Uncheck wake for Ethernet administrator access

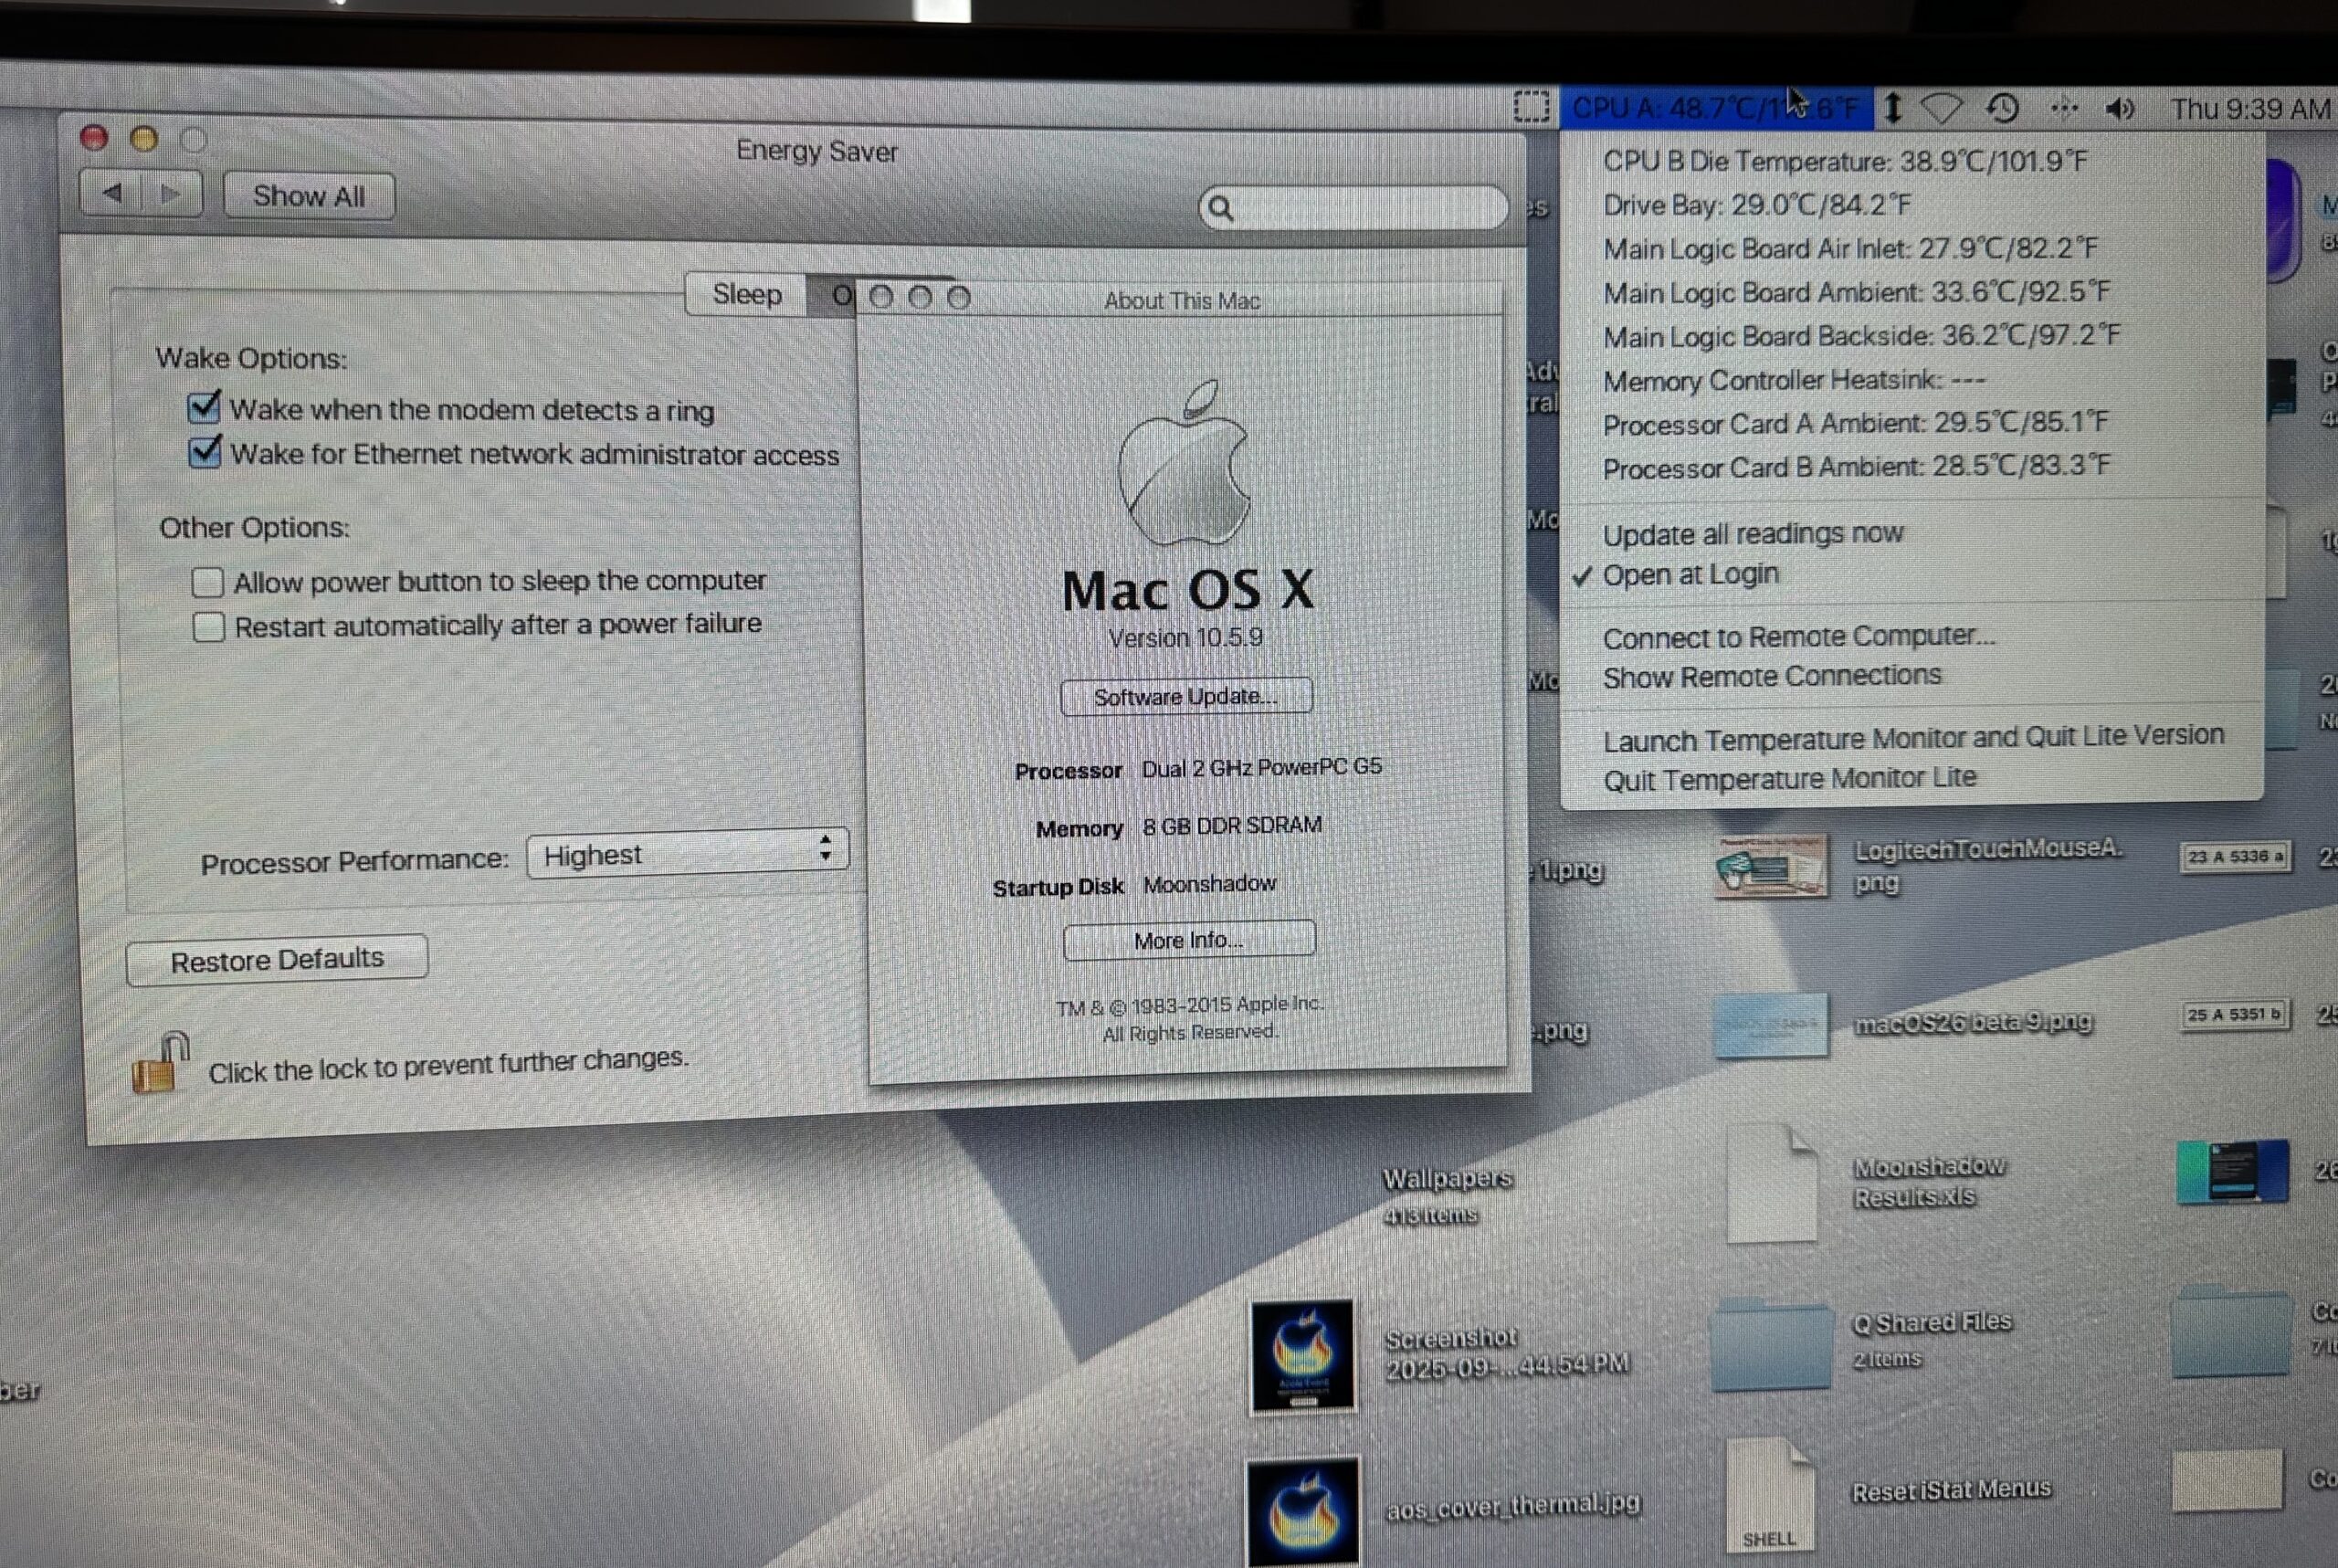click(205, 452)
